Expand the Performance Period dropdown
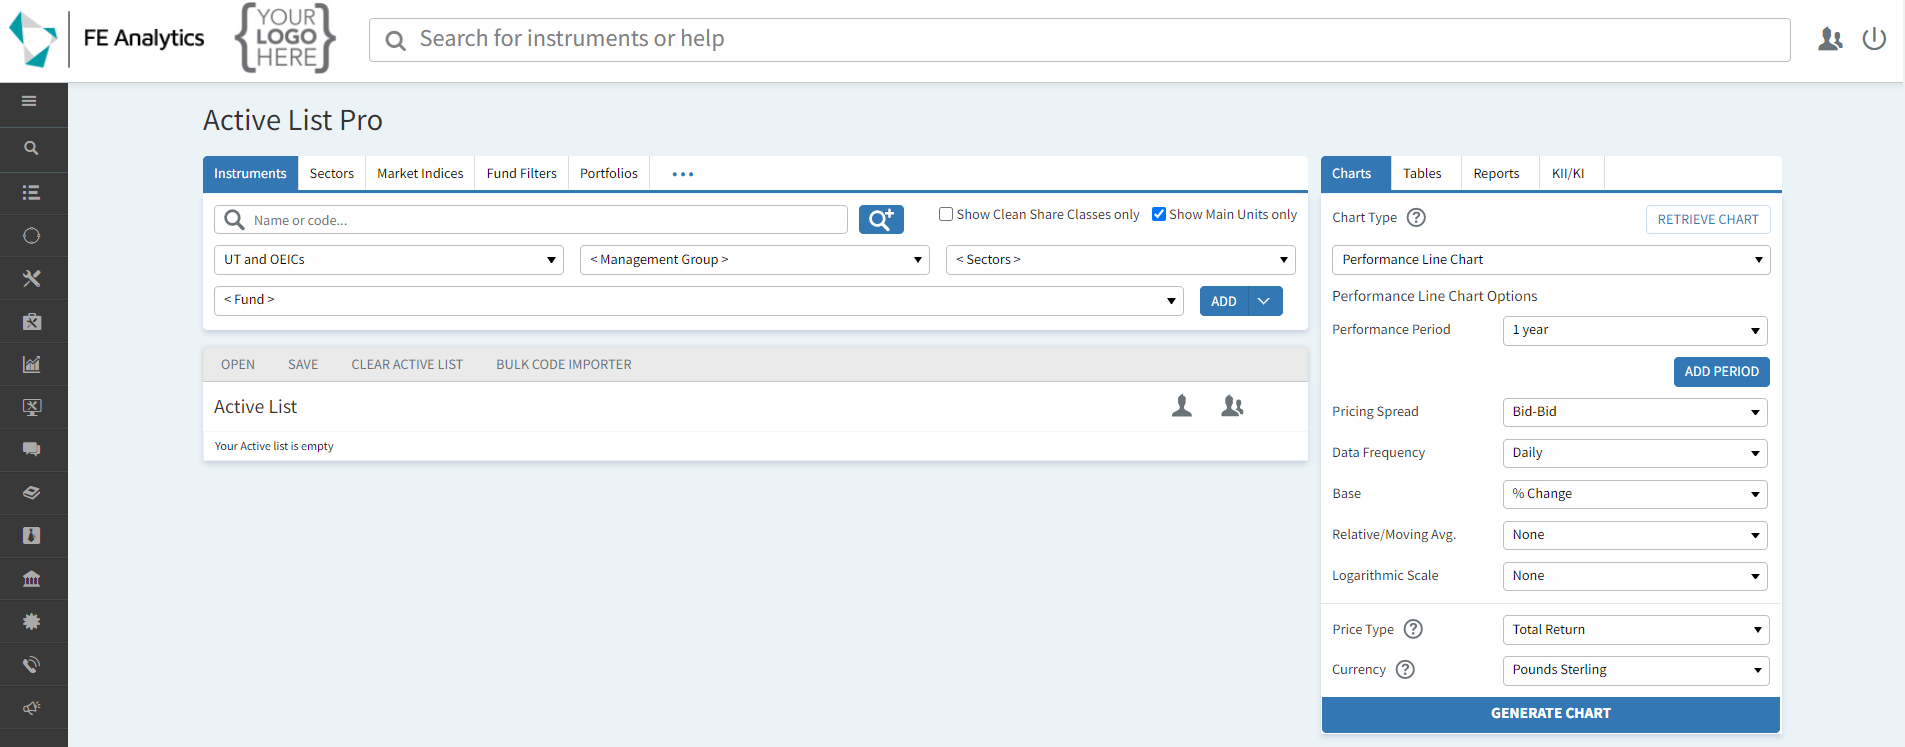1905x747 pixels. tap(1634, 331)
